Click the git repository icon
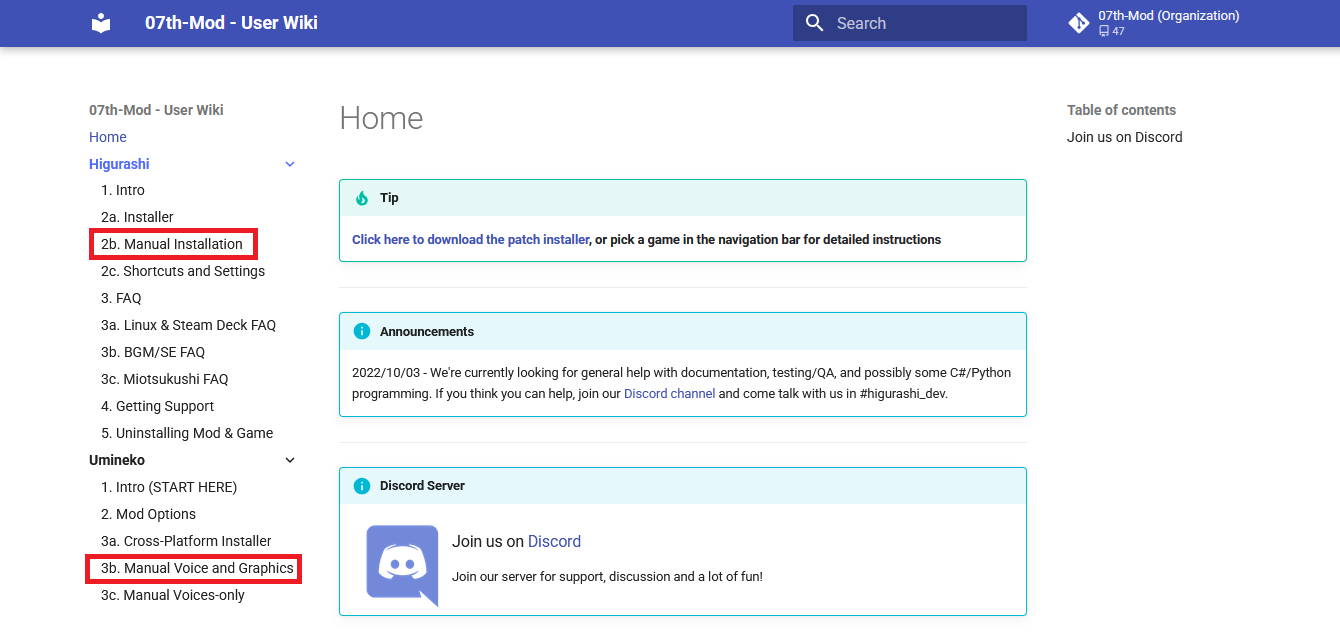 pos(1078,23)
